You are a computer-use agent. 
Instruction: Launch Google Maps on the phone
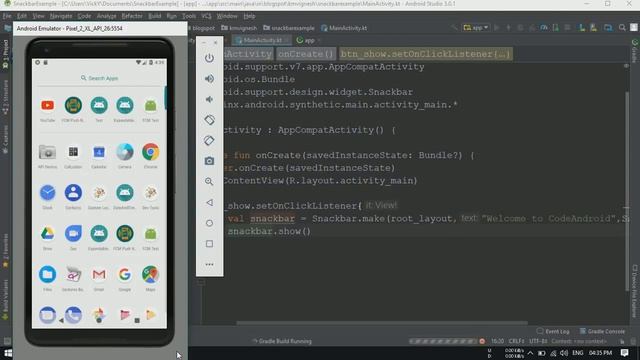pyautogui.click(x=151, y=274)
